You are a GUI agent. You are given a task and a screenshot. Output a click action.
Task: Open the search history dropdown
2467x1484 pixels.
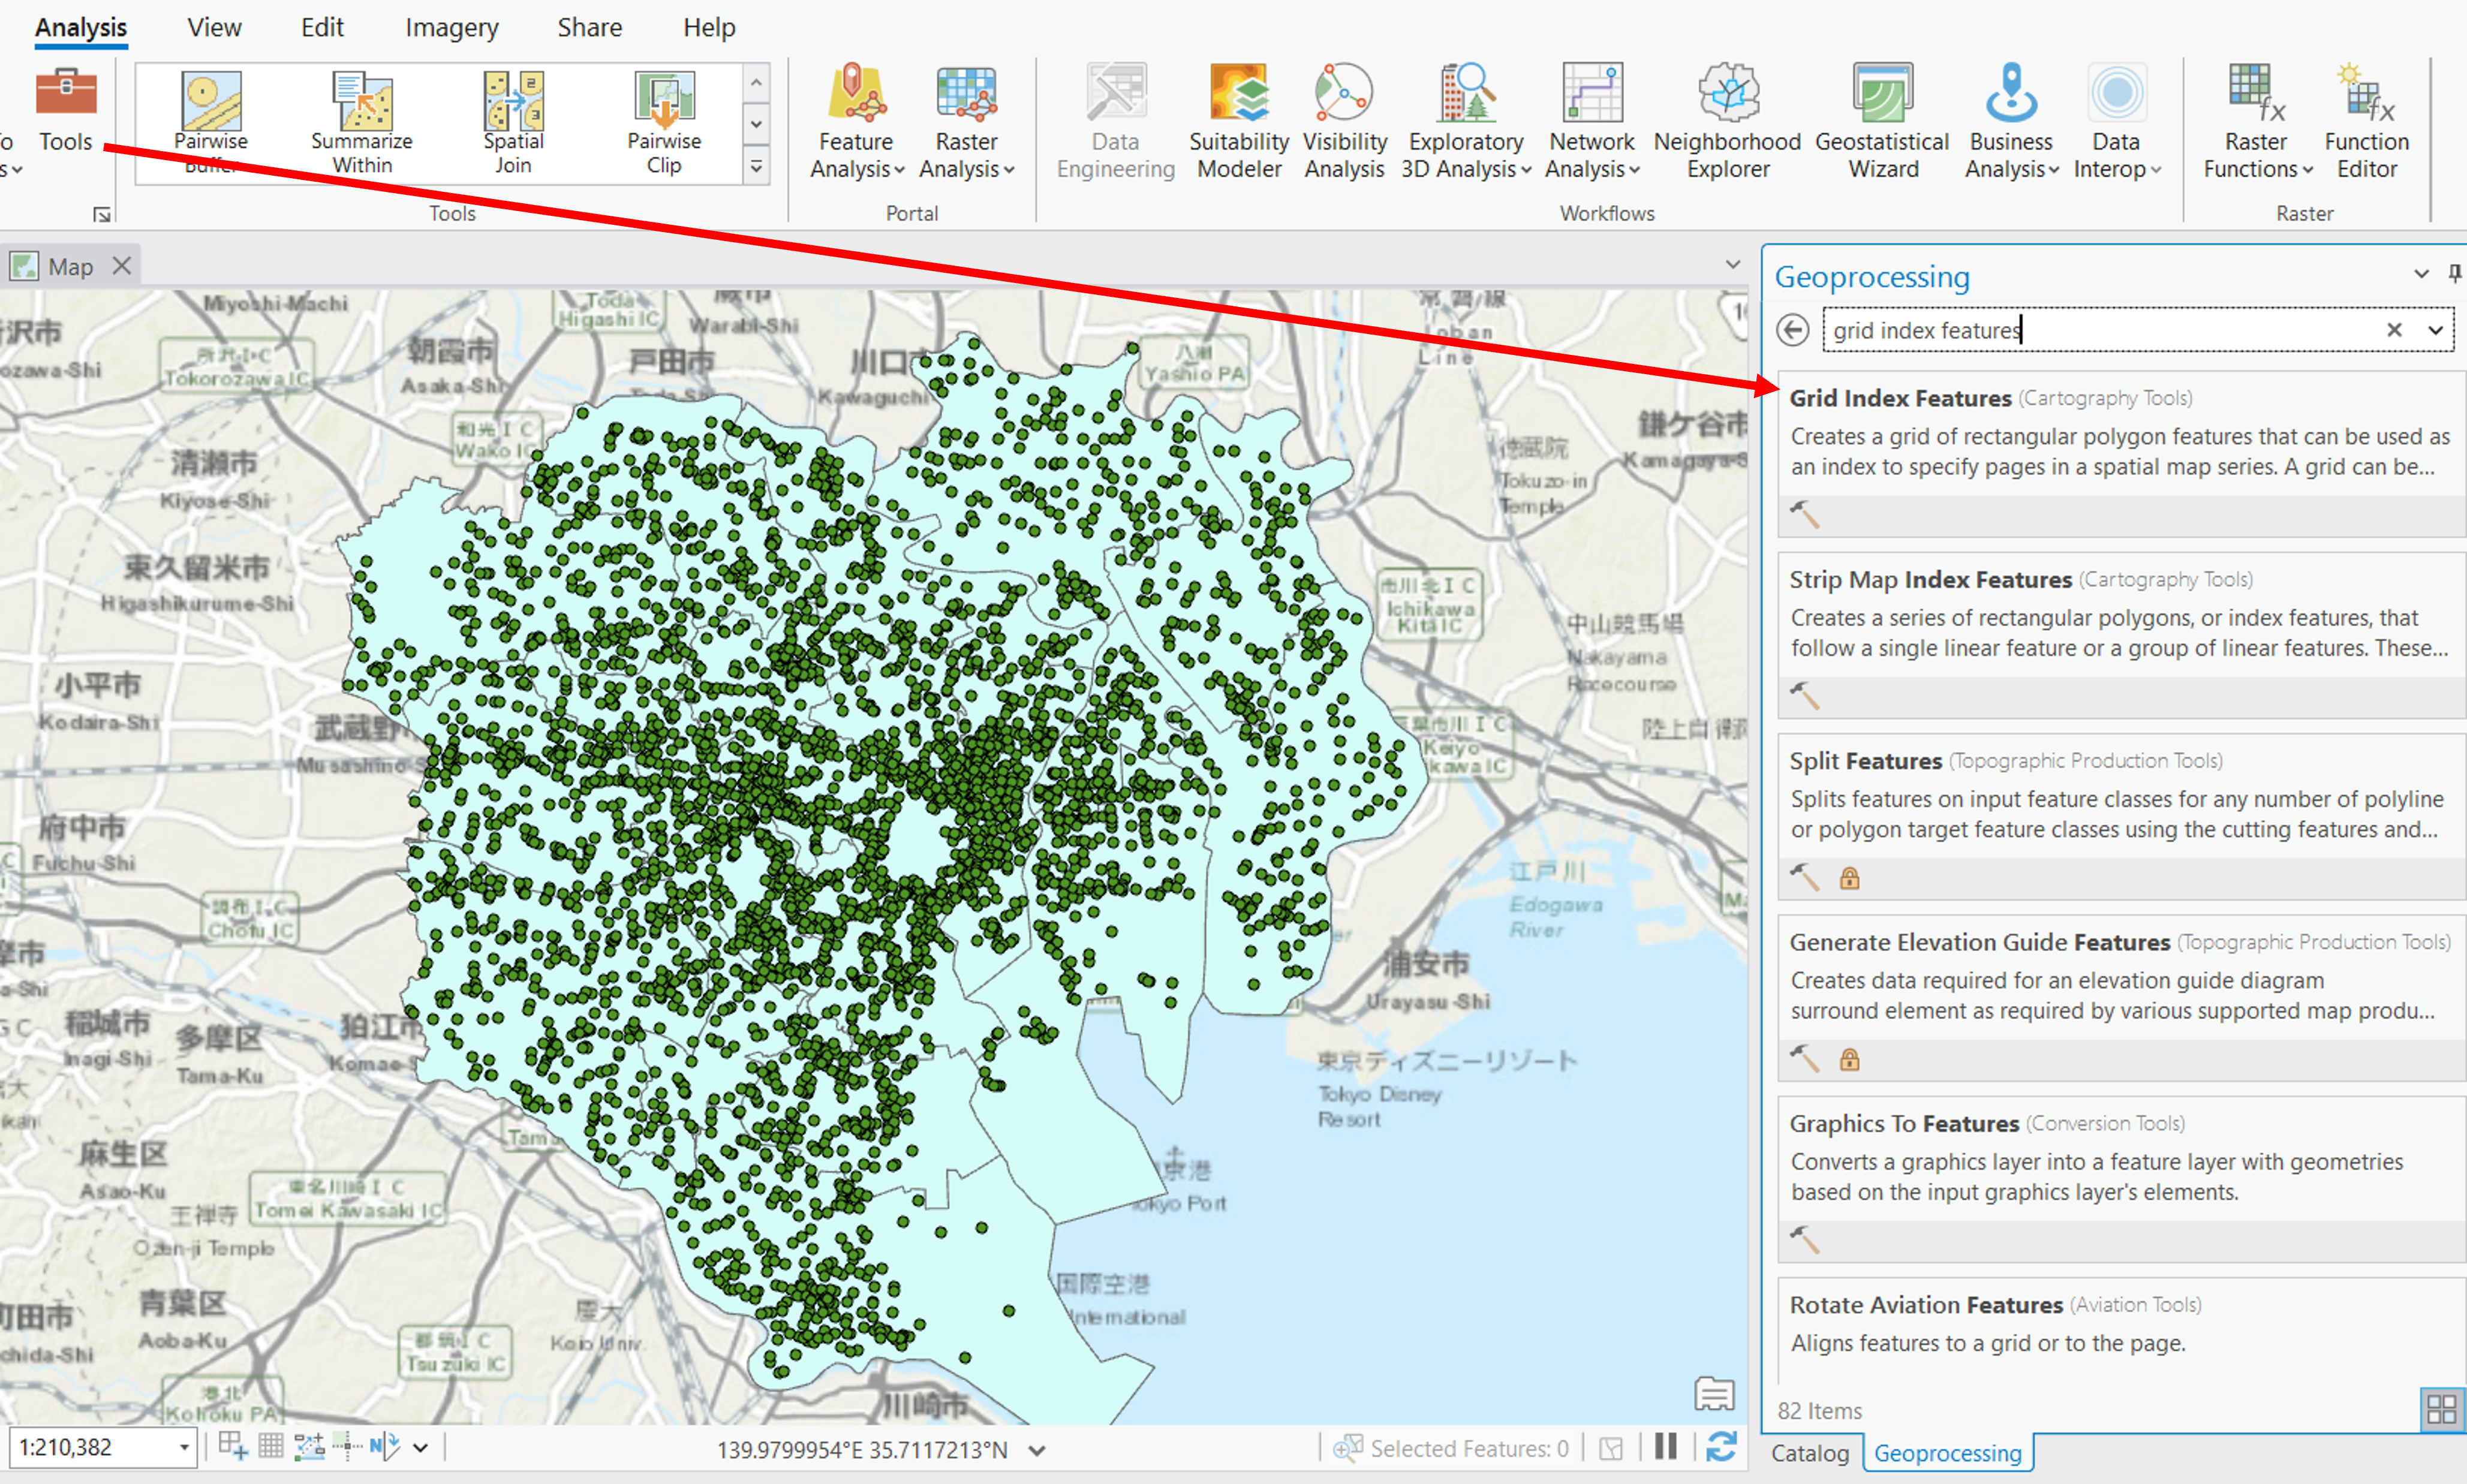click(x=2436, y=330)
